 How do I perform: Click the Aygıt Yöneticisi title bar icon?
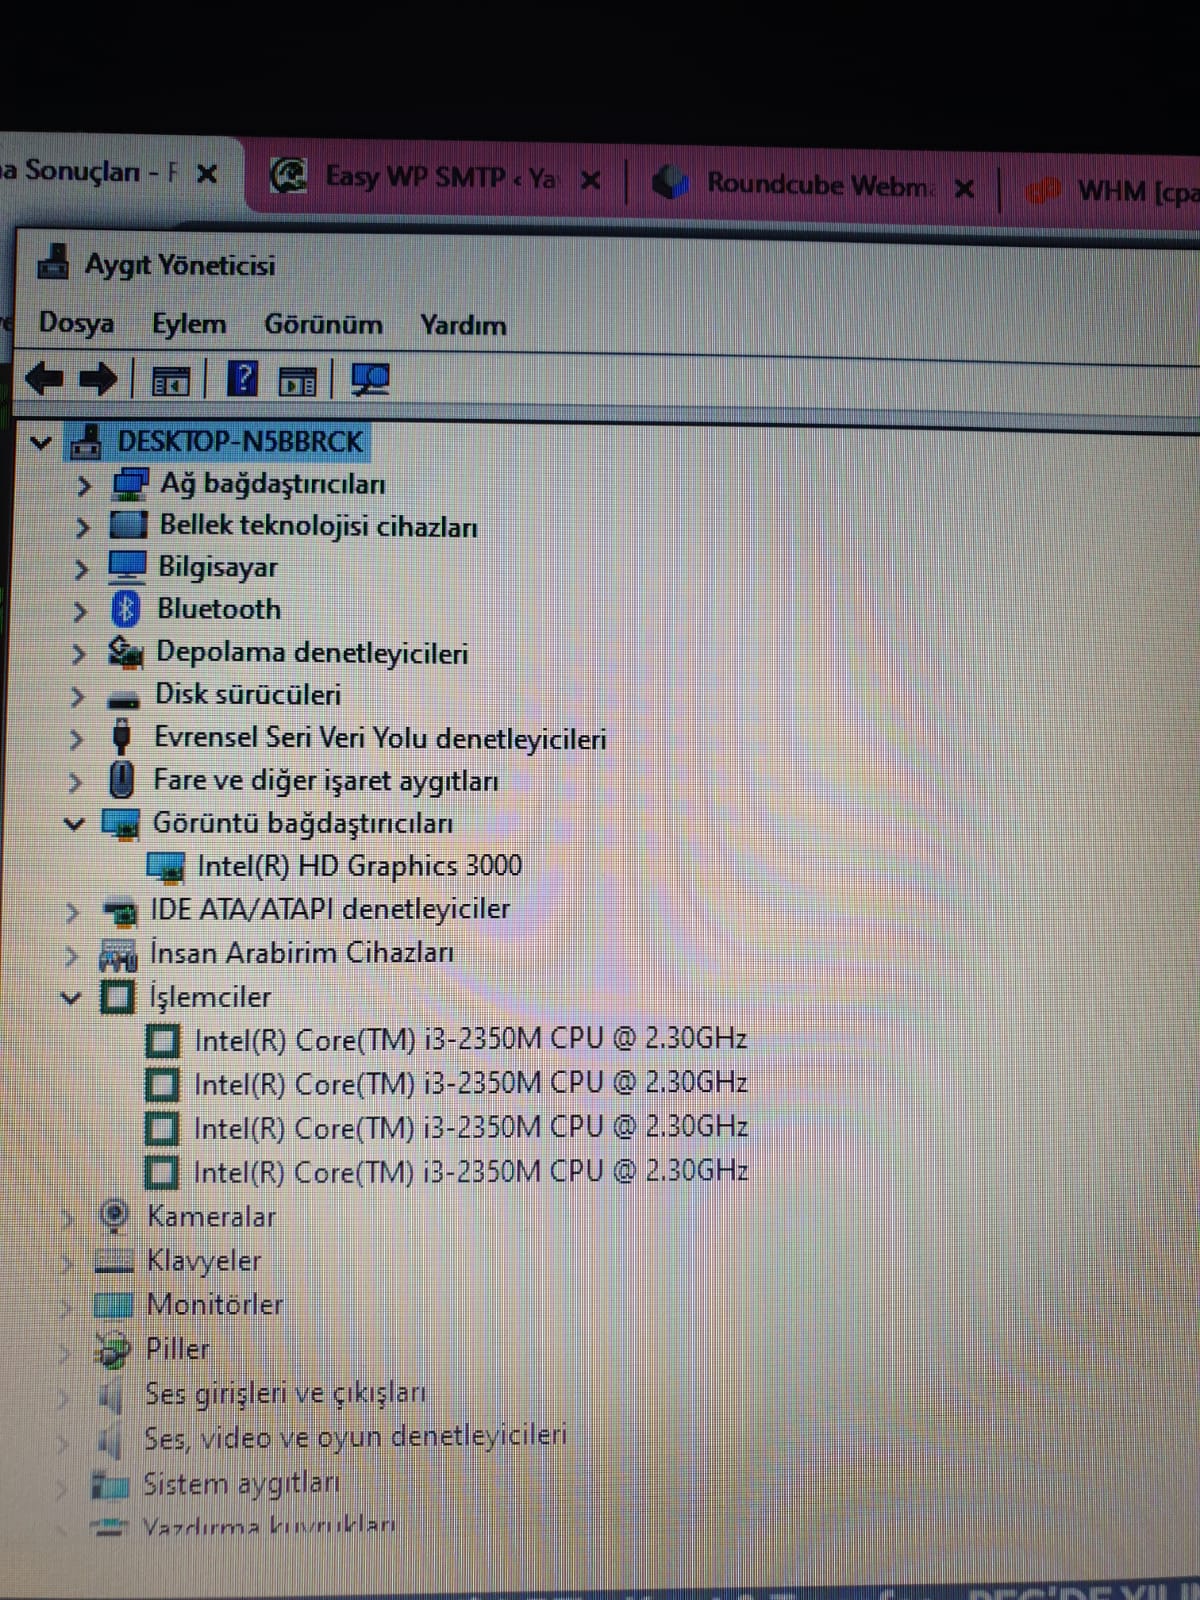(53, 264)
